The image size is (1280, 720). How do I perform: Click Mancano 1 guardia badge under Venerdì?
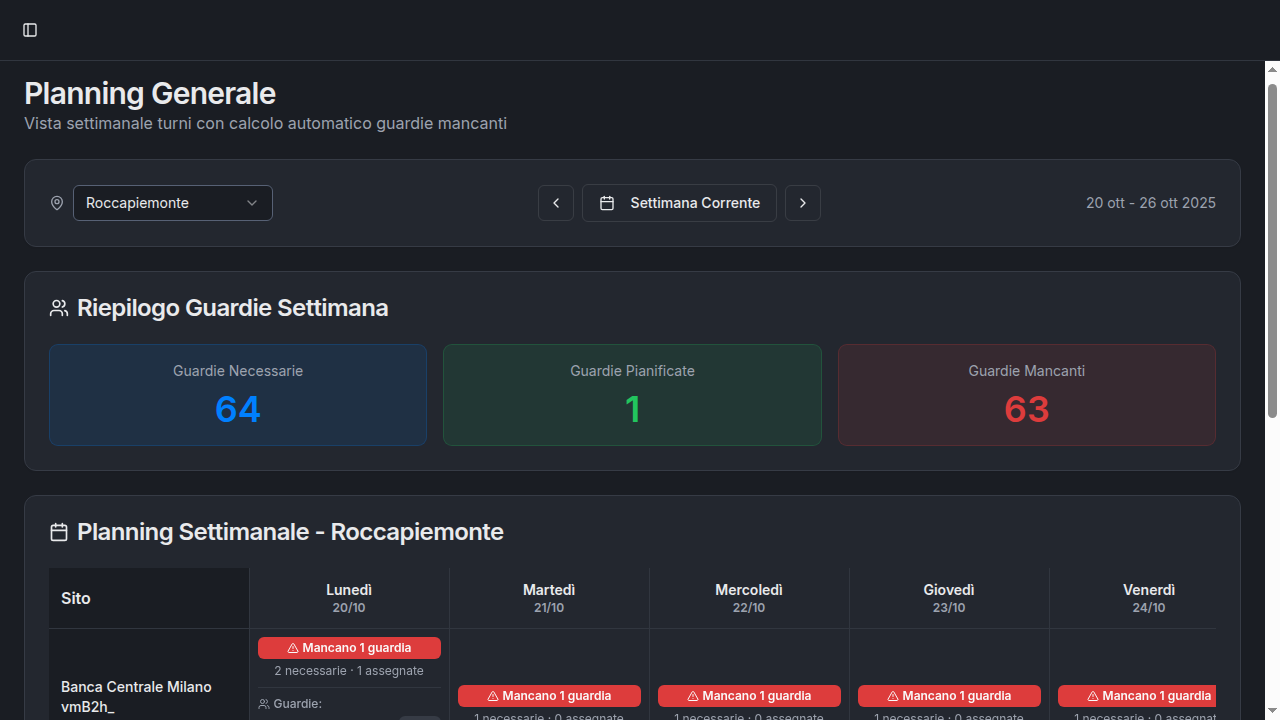(1137, 696)
